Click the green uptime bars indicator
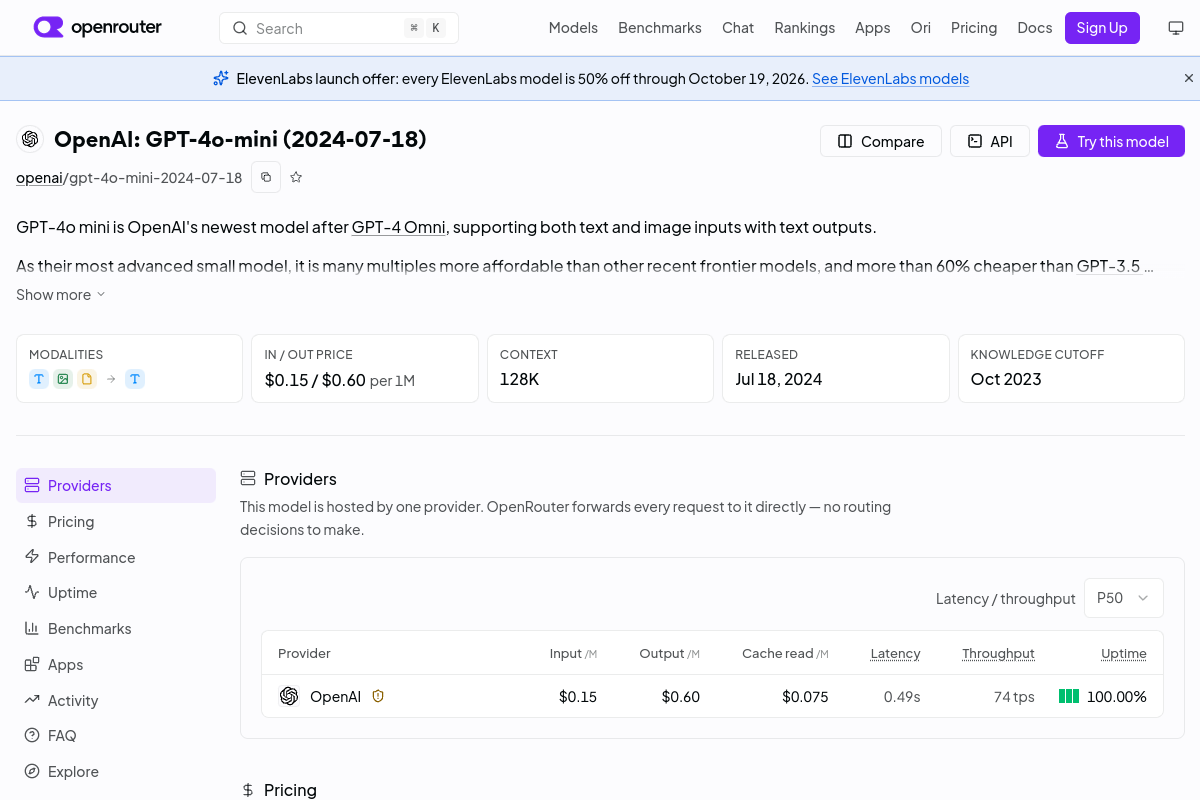1200x800 pixels. 1069,696
